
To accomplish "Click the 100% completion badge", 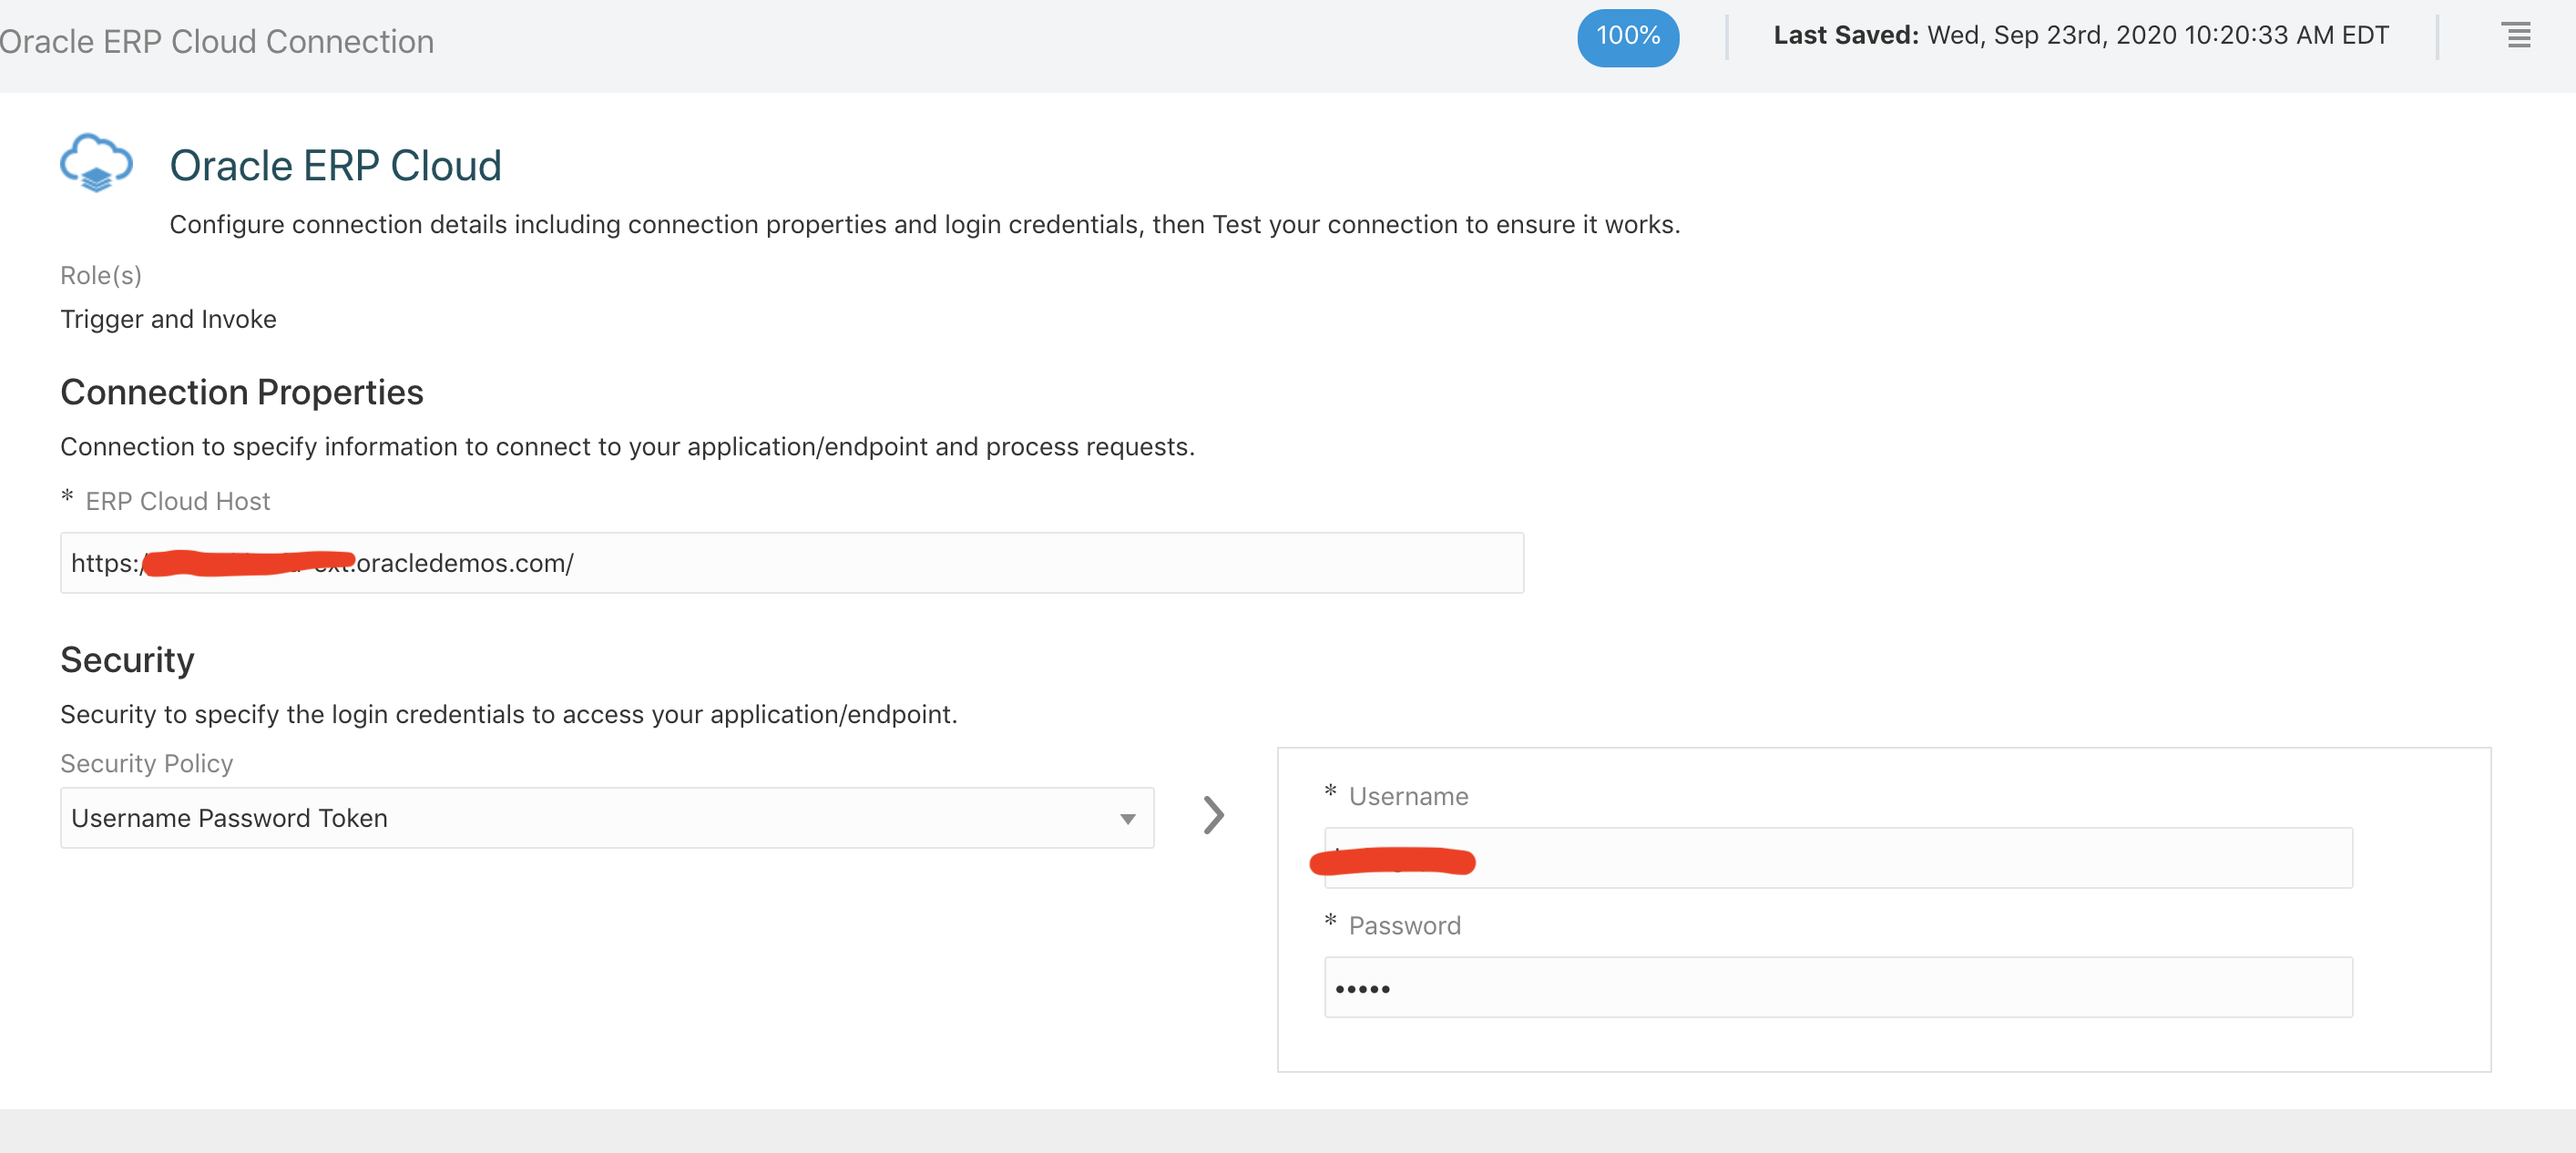I will pos(1627,37).
